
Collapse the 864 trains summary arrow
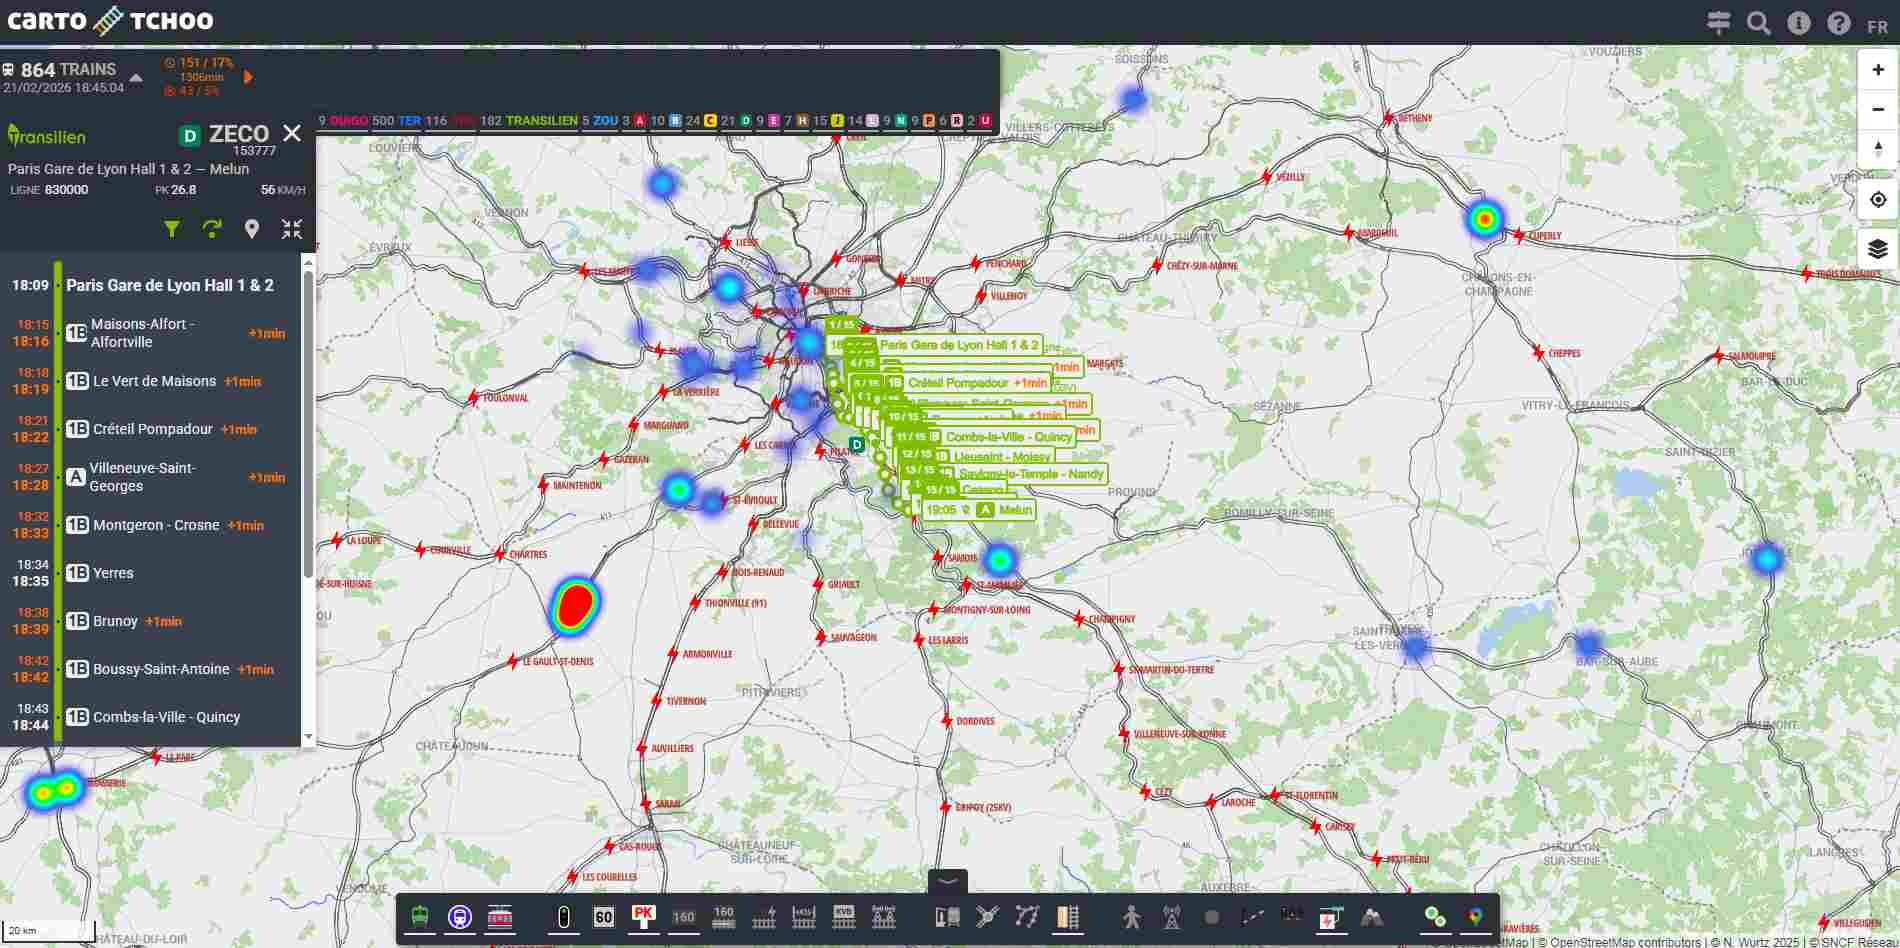click(x=136, y=77)
